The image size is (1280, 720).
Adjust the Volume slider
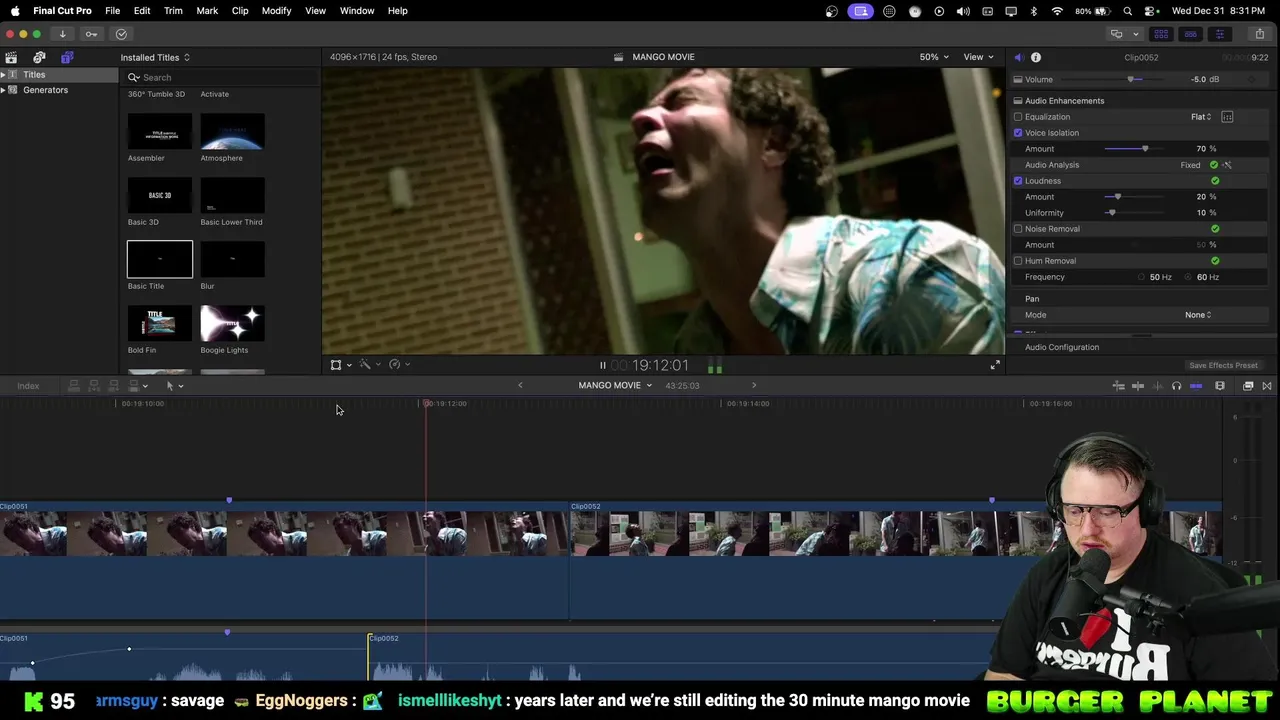[1132, 79]
